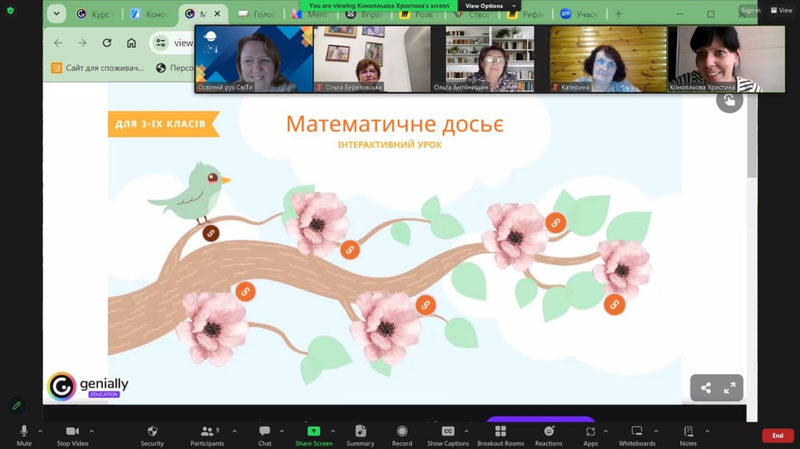Open the Participants panel
The width and height of the screenshot is (800, 449).
click(207, 435)
